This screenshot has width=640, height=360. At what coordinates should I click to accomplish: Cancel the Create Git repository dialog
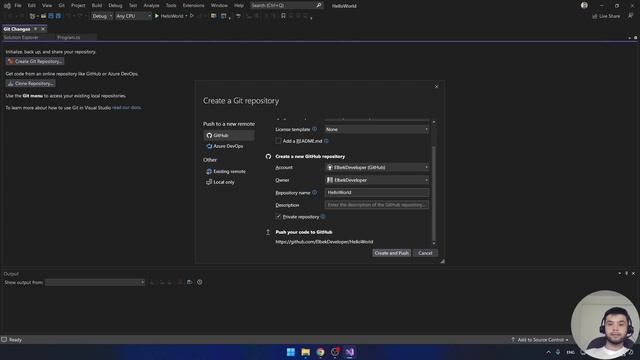tap(425, 253)
